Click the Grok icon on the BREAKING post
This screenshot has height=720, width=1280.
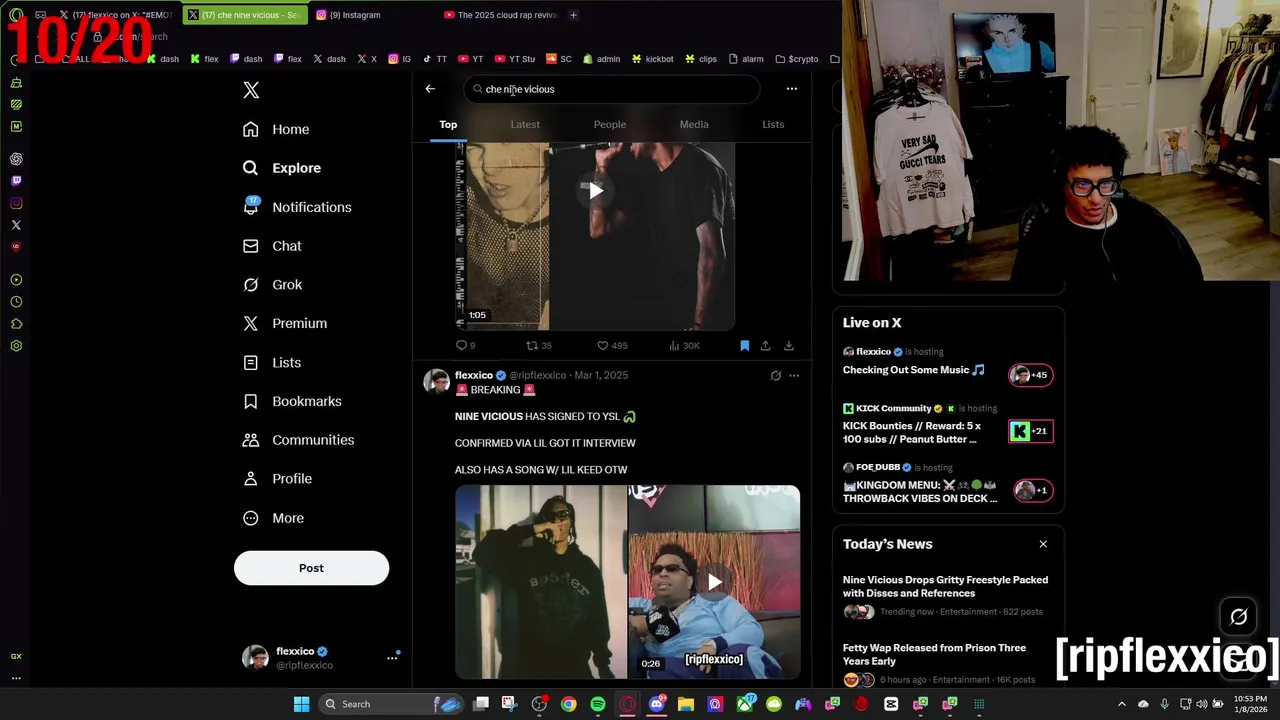click(x=775, y=376)
